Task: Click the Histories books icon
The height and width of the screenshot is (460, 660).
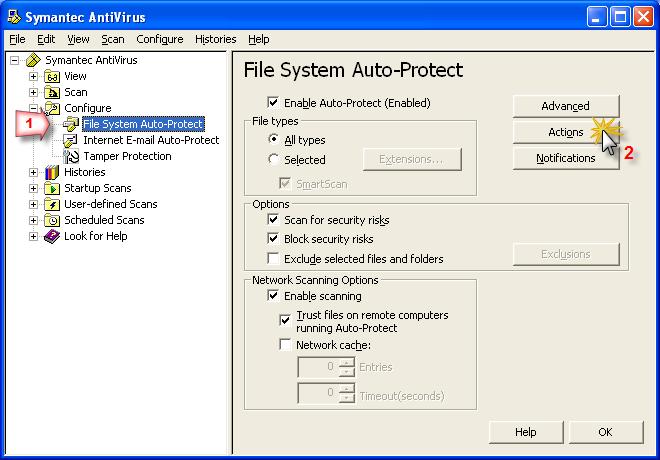Action: coord(52,172)
